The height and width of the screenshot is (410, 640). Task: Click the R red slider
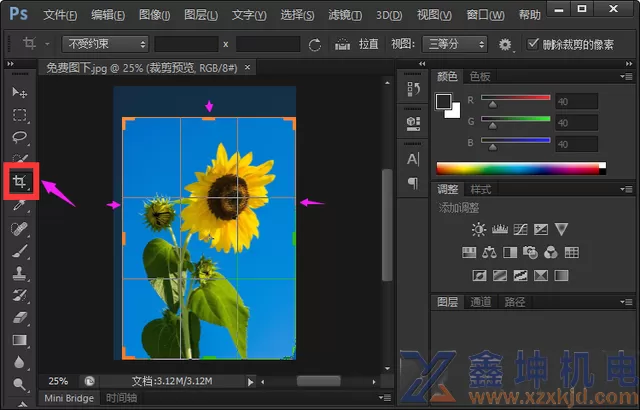click(516, 100)
